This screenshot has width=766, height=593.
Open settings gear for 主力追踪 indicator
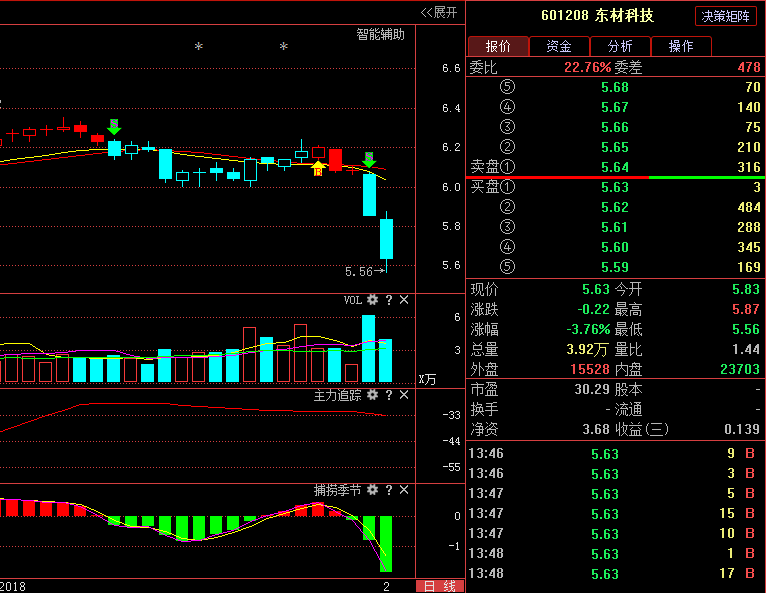pos(372,395)
